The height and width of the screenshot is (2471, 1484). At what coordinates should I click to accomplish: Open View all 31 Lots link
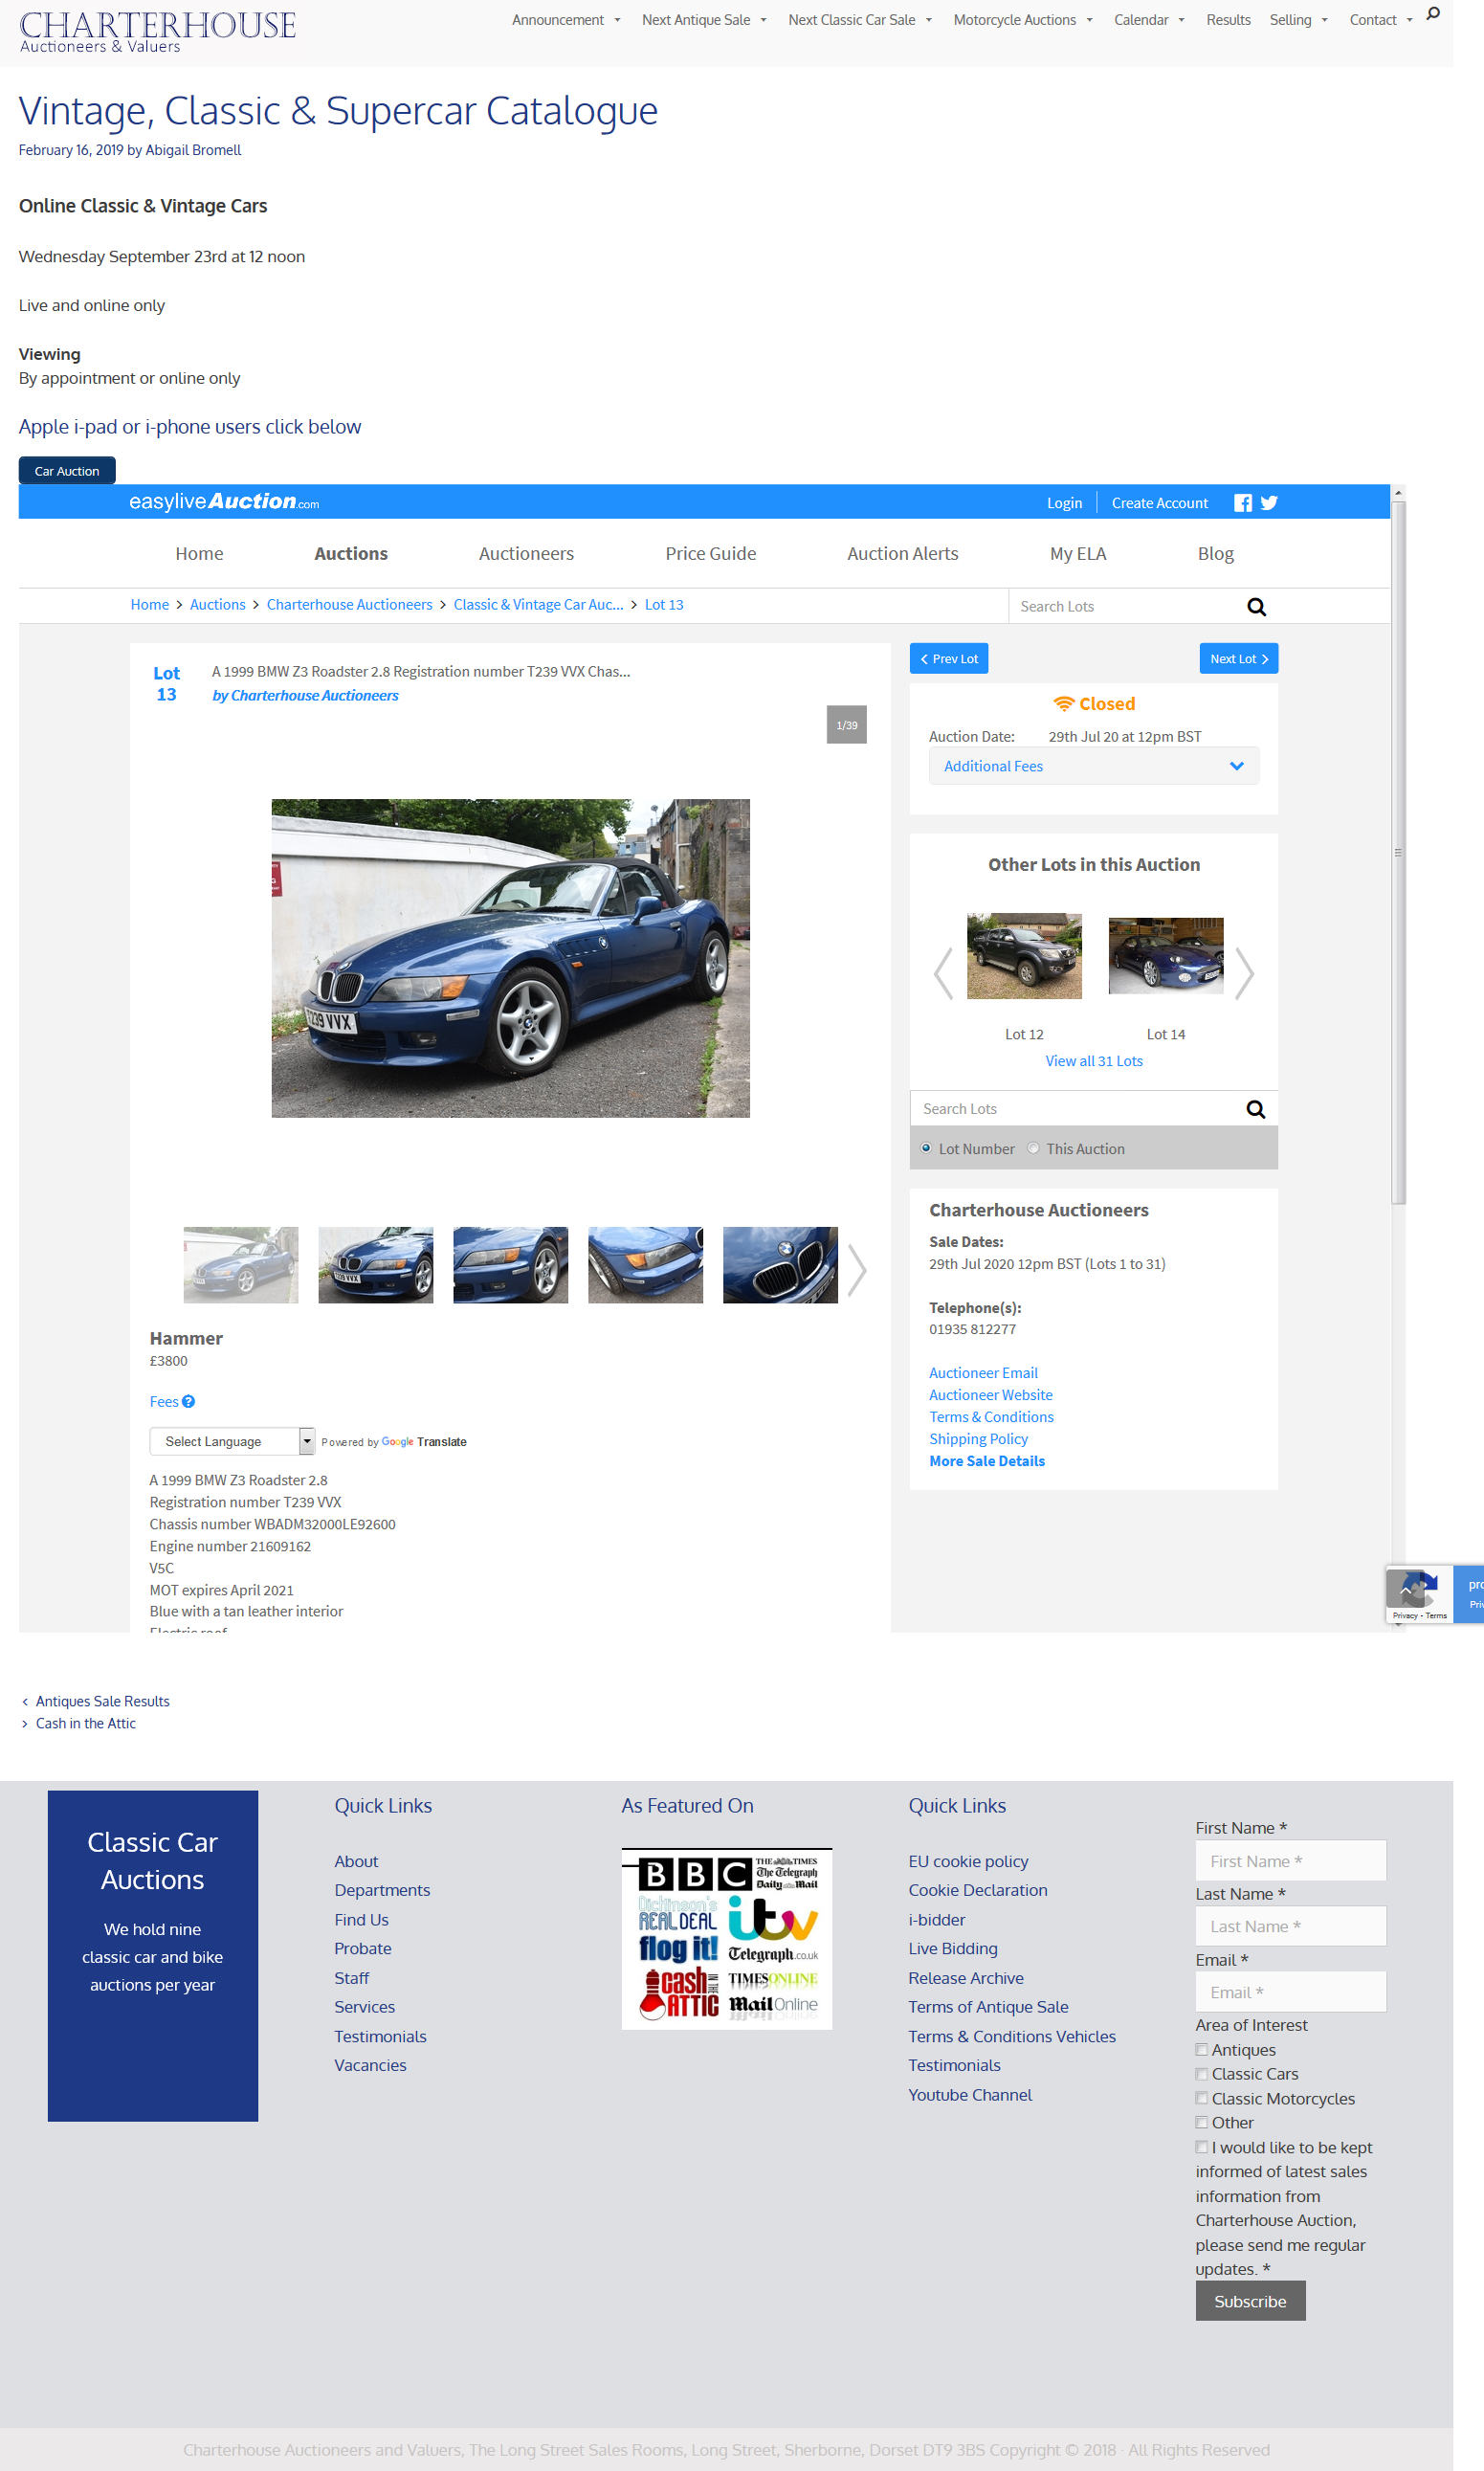1094,1061
